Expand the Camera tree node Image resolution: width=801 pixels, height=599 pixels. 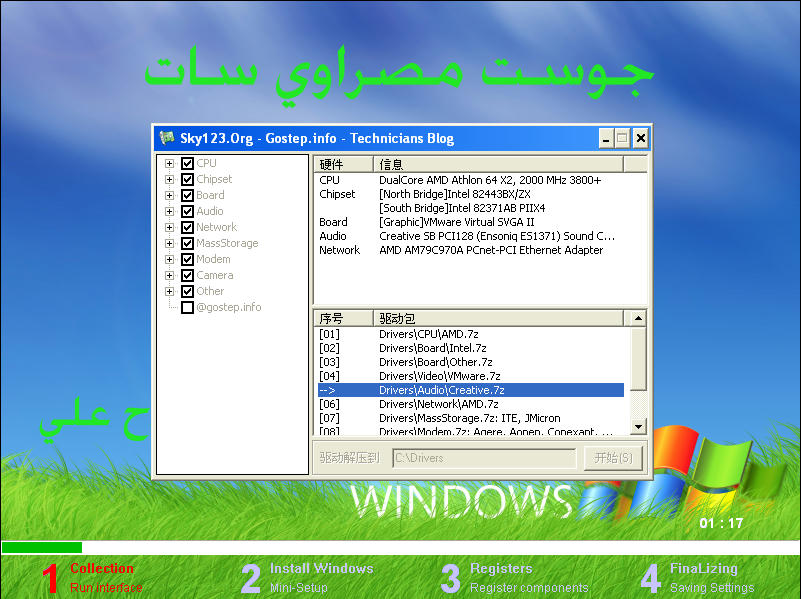tap(169, 275)
